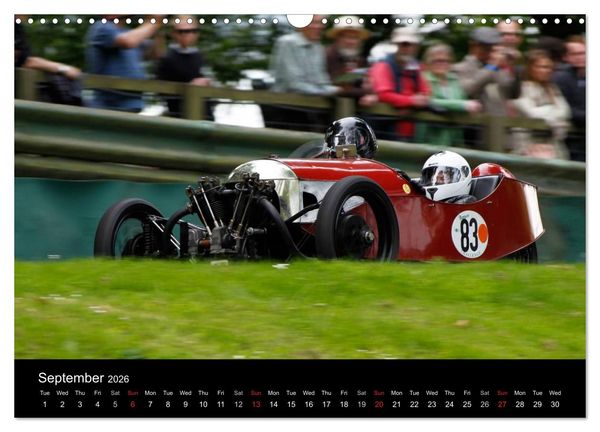Select date 15 in the calendar strip

pos(291,404)
